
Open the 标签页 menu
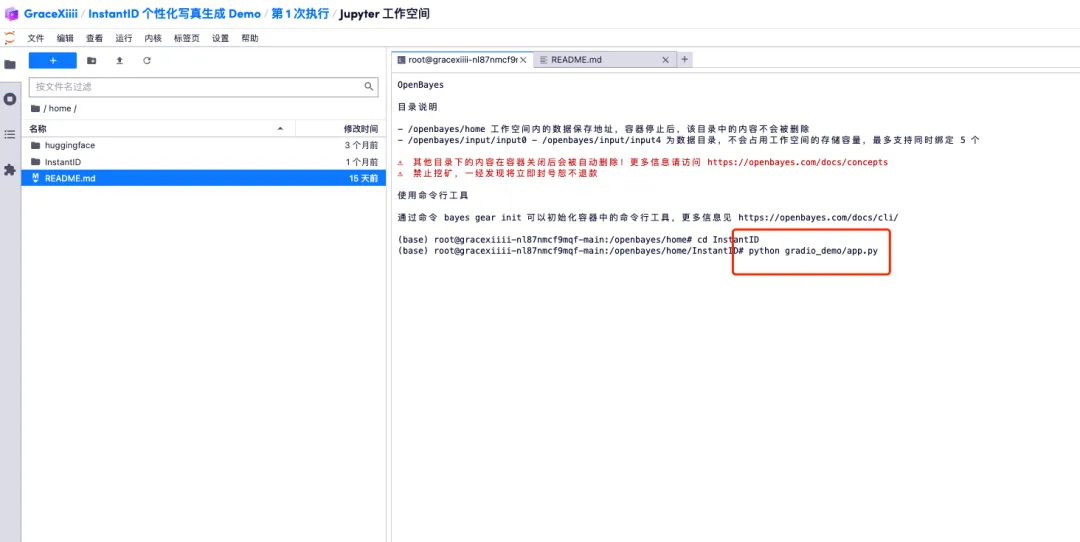coord(187,39)
